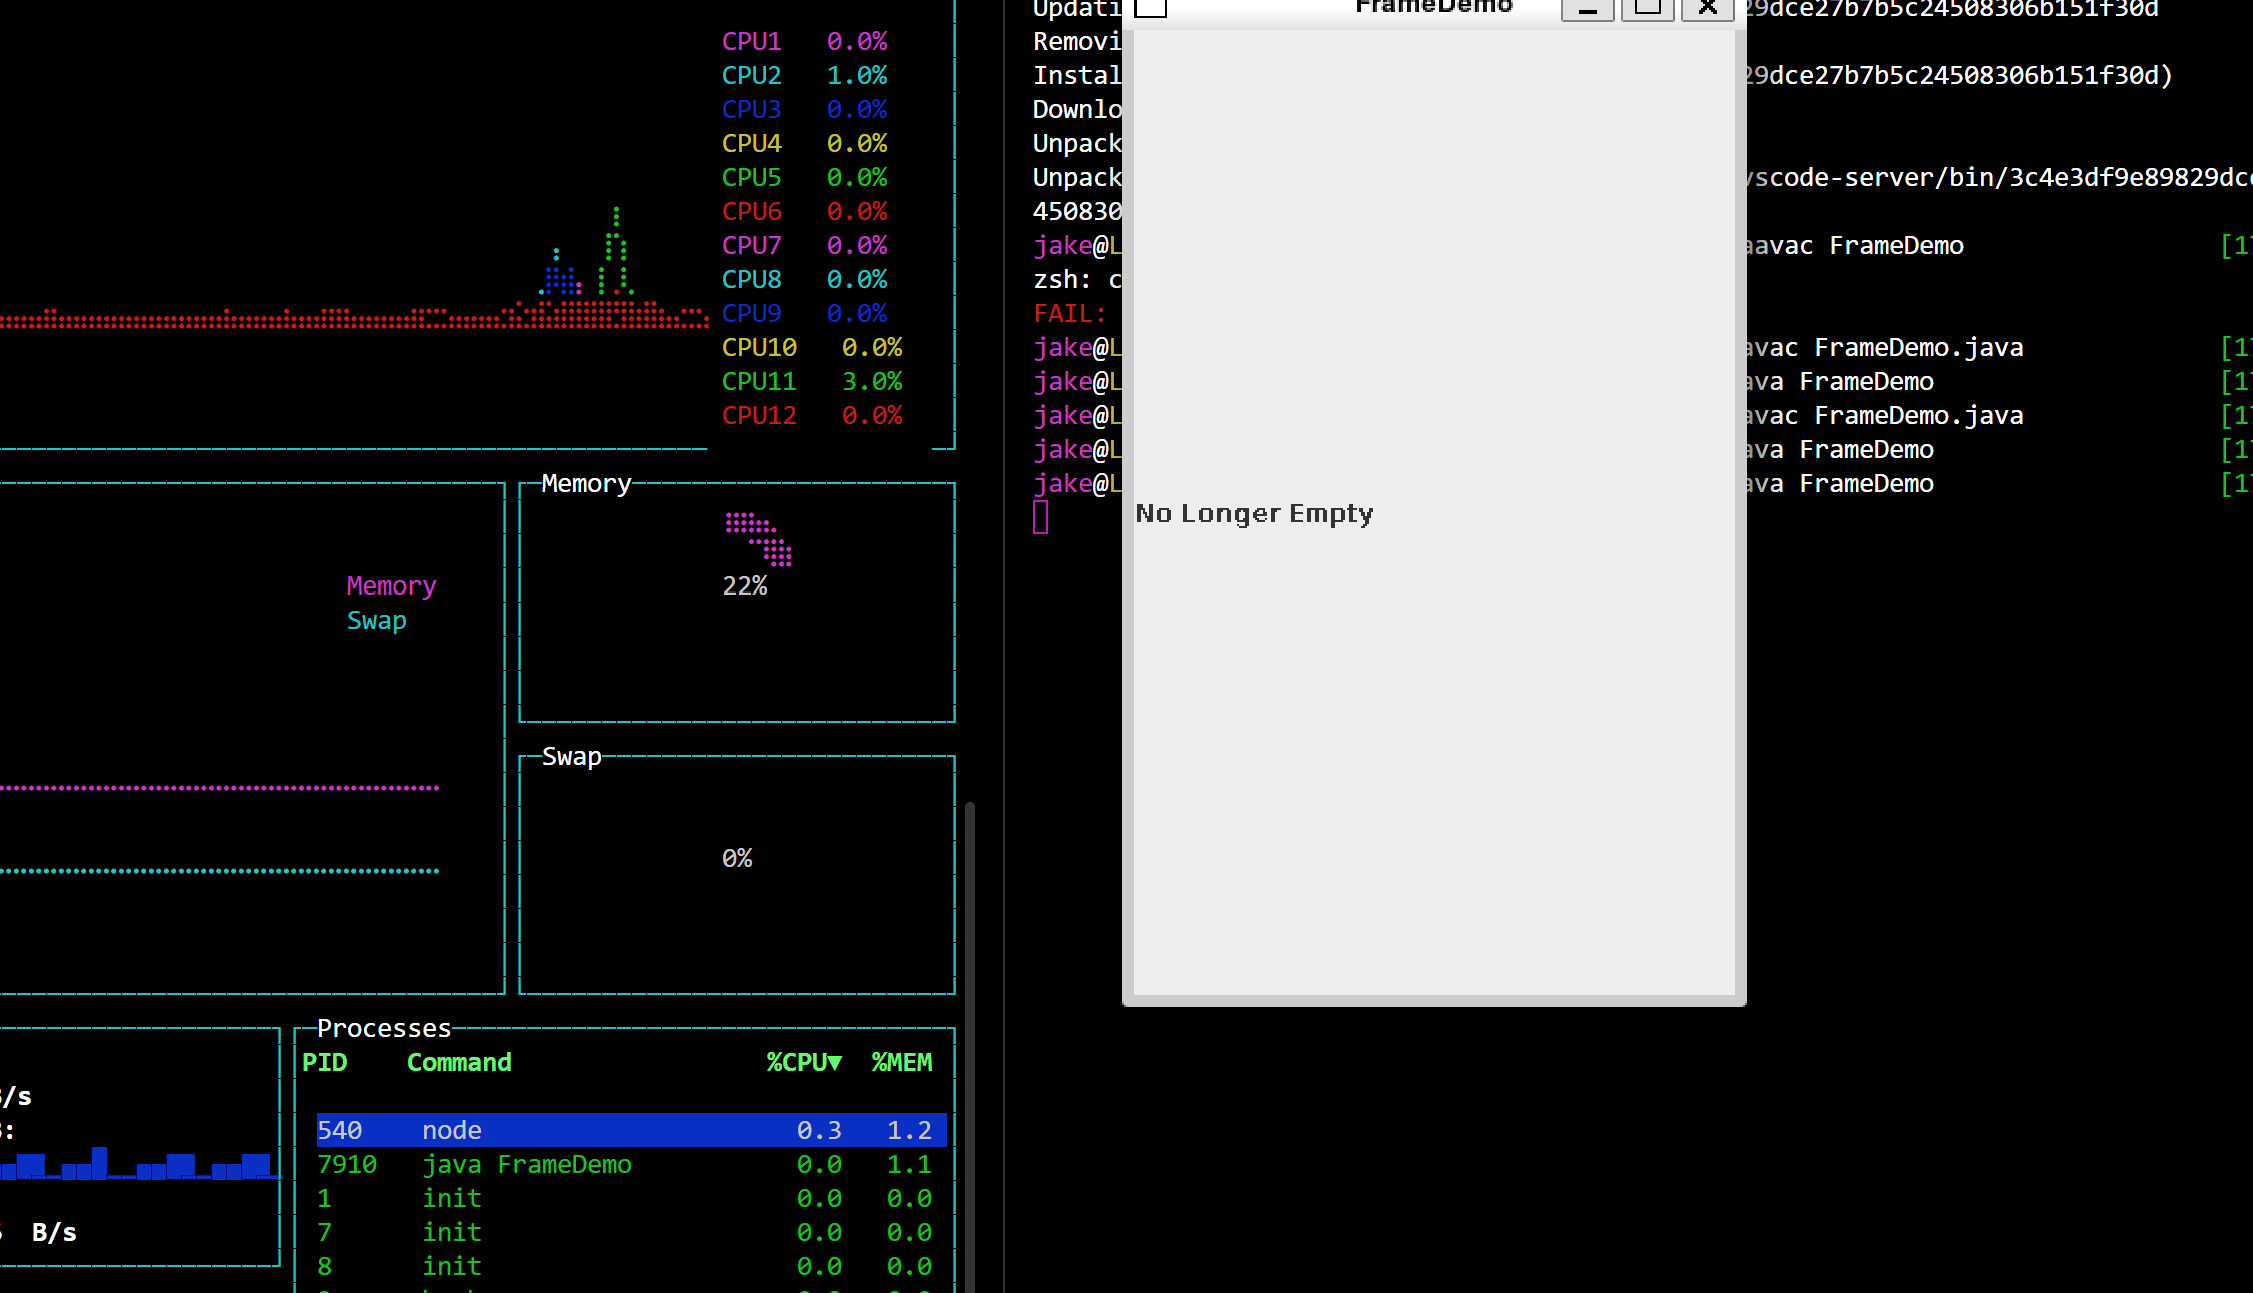Sort processes by the Command column header

point(459,1062)
